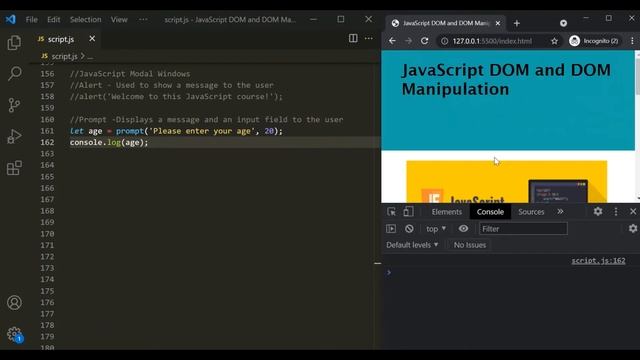Open the File menu
The width and height of the screenshot is (640, 360).
click(x=31, y=19)
